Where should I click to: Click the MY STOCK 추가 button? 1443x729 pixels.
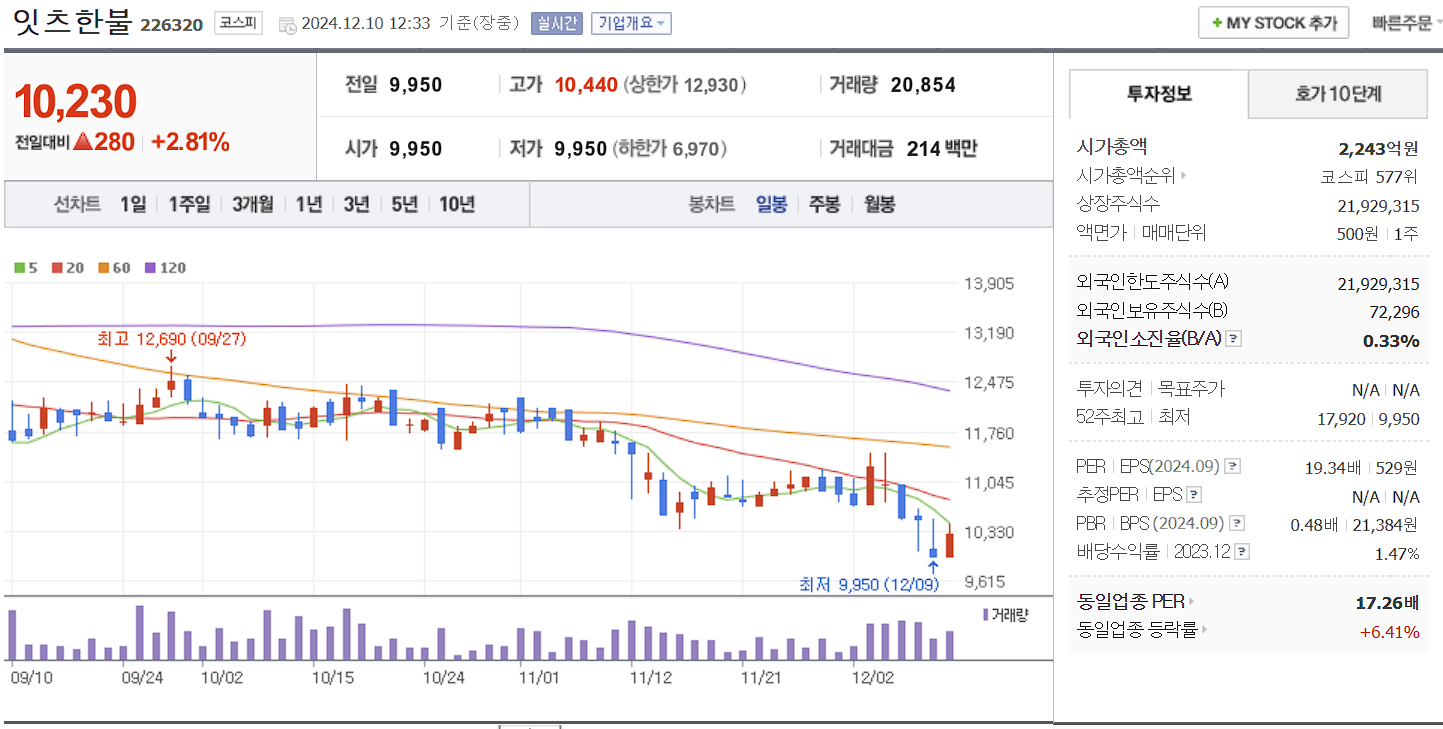pos(1273,22)
